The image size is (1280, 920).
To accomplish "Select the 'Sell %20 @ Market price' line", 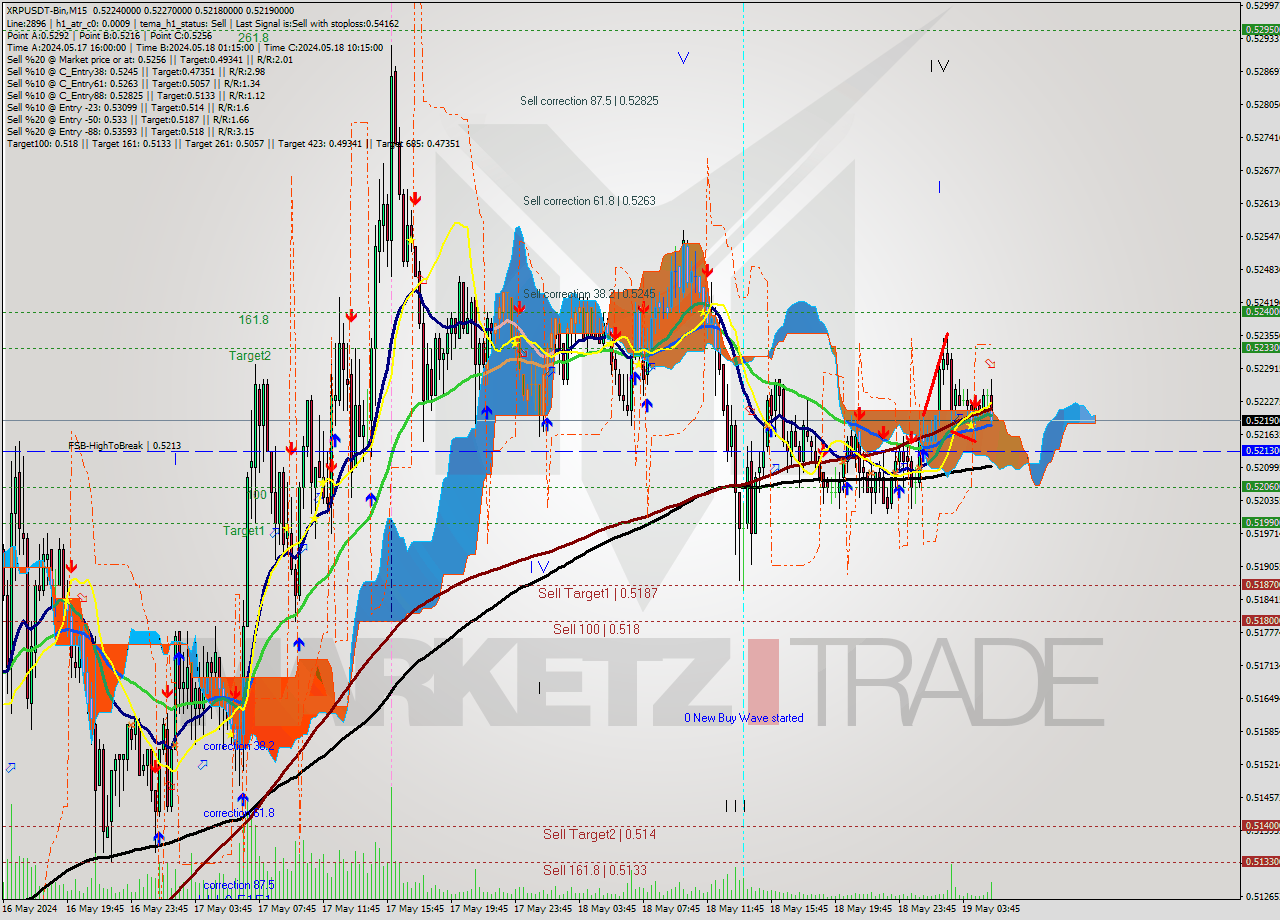I will tap(150, 59).
